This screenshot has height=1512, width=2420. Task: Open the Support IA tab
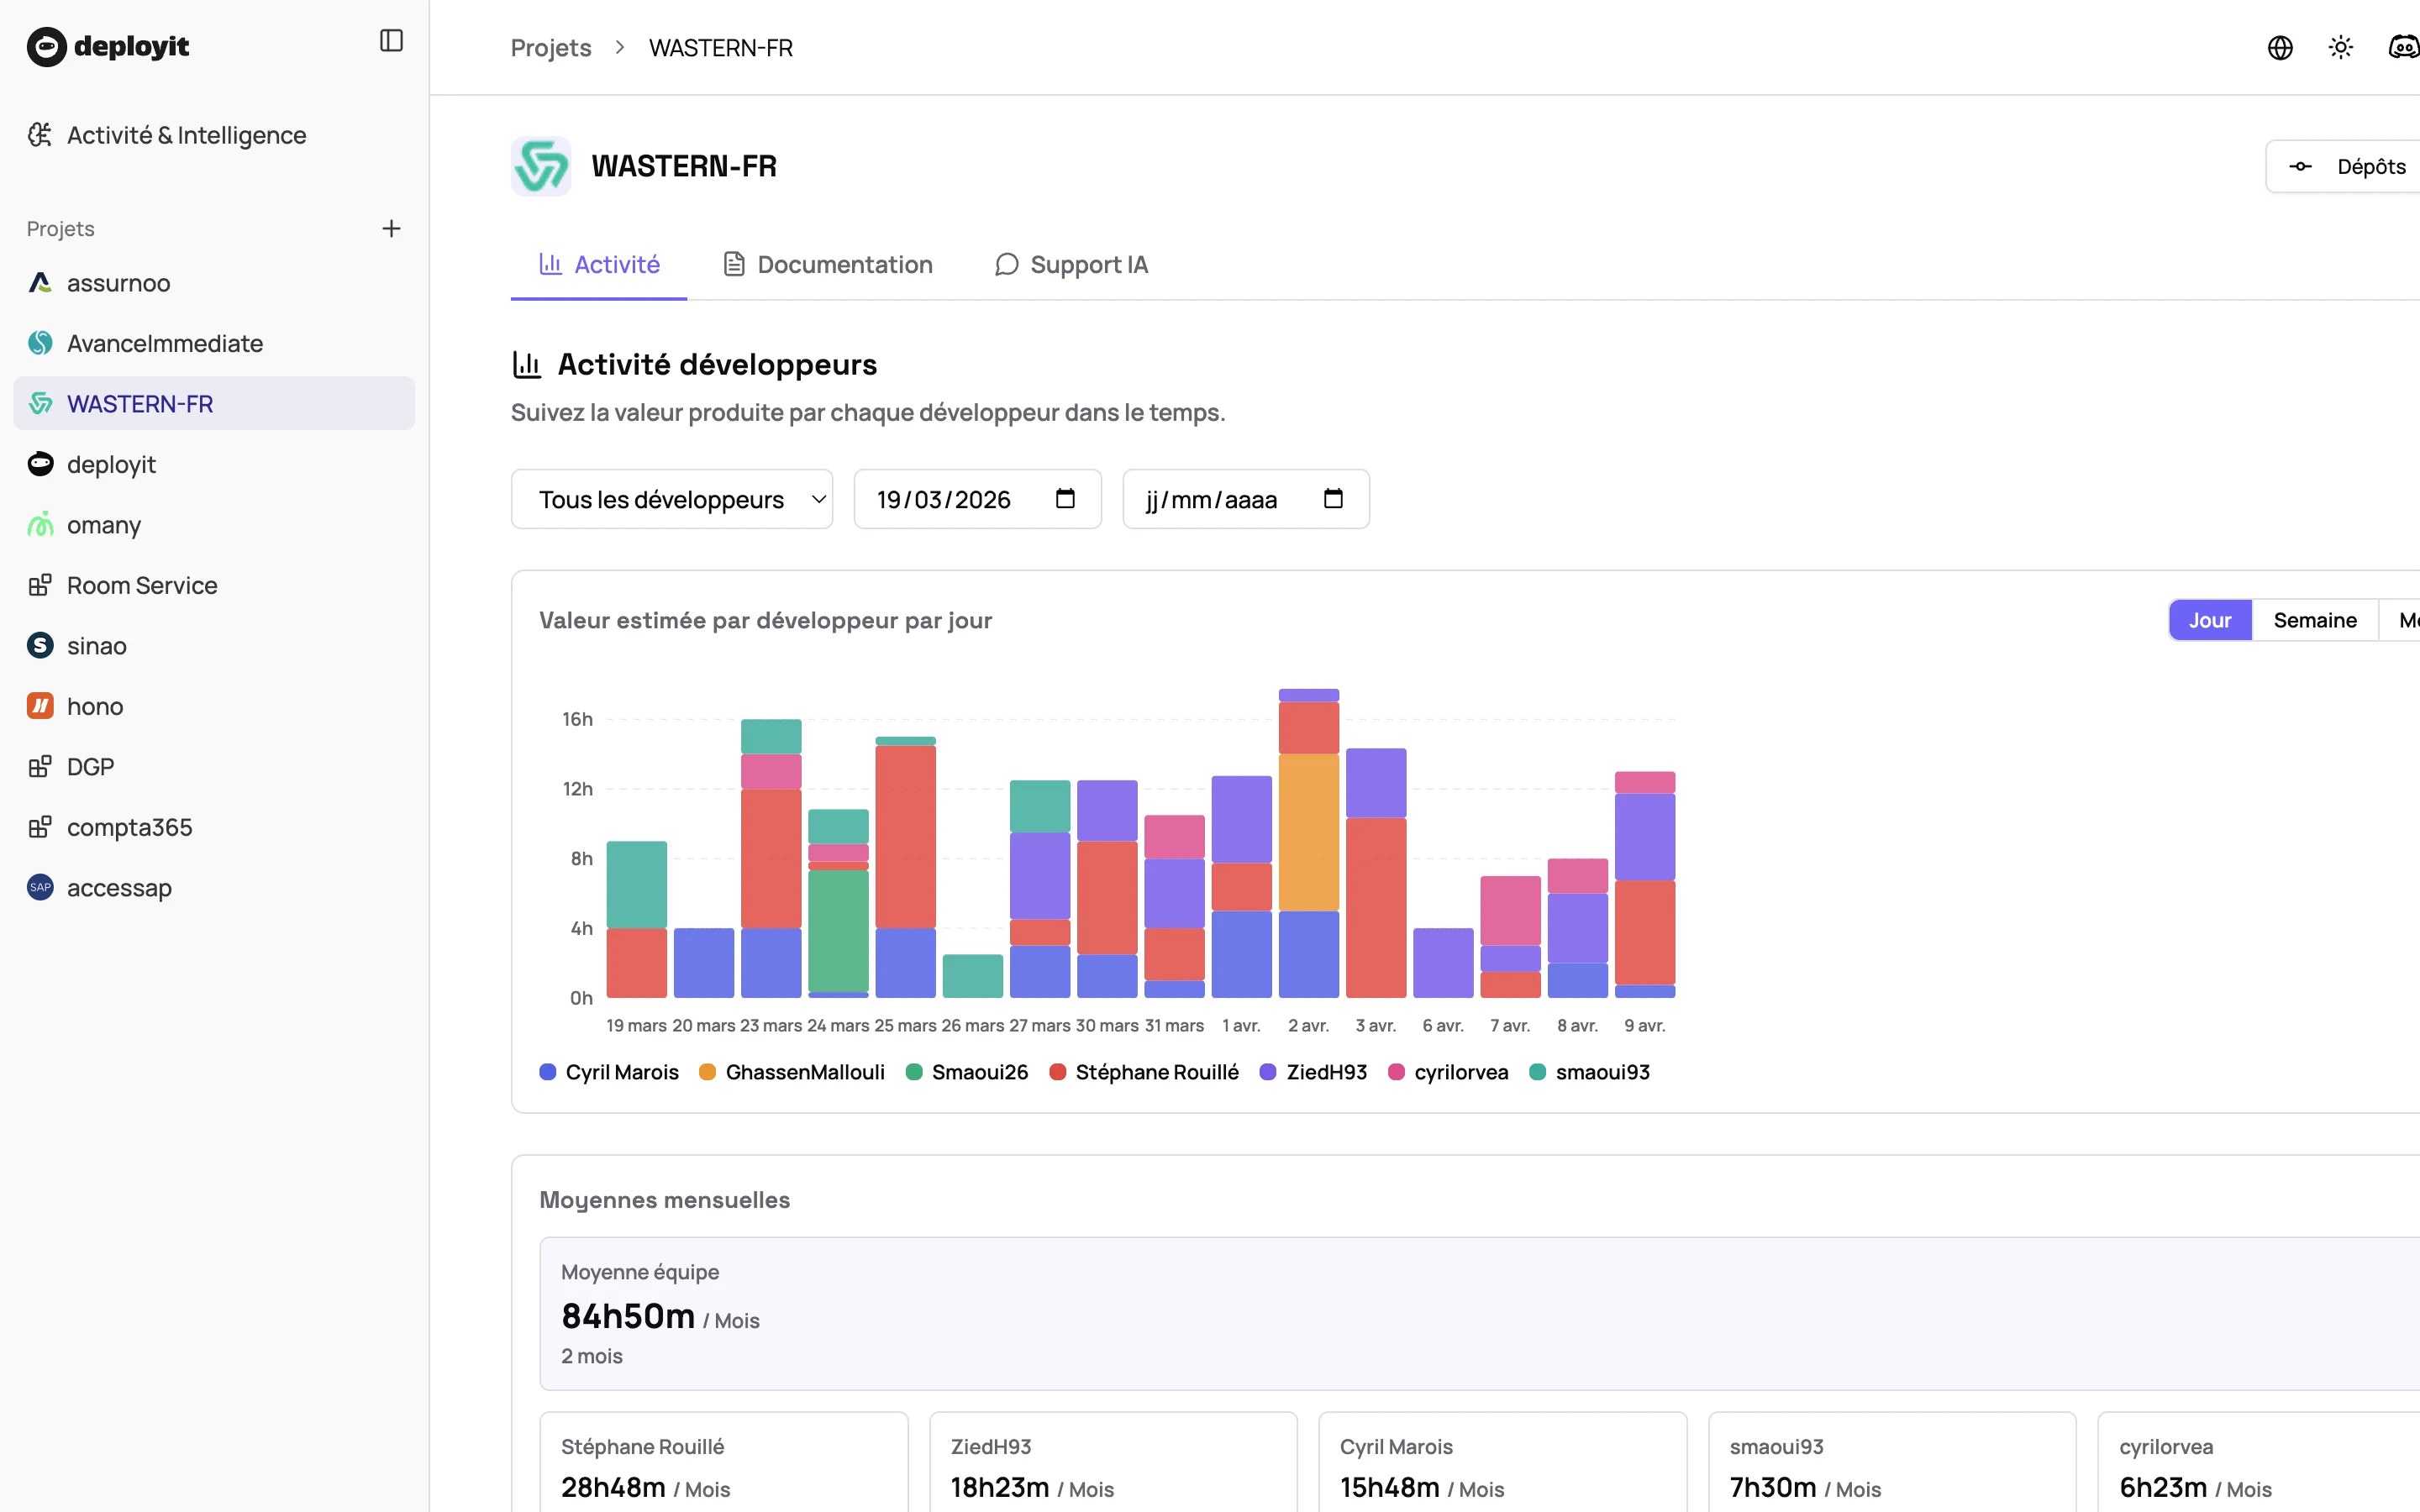[x=1070, y=264]
